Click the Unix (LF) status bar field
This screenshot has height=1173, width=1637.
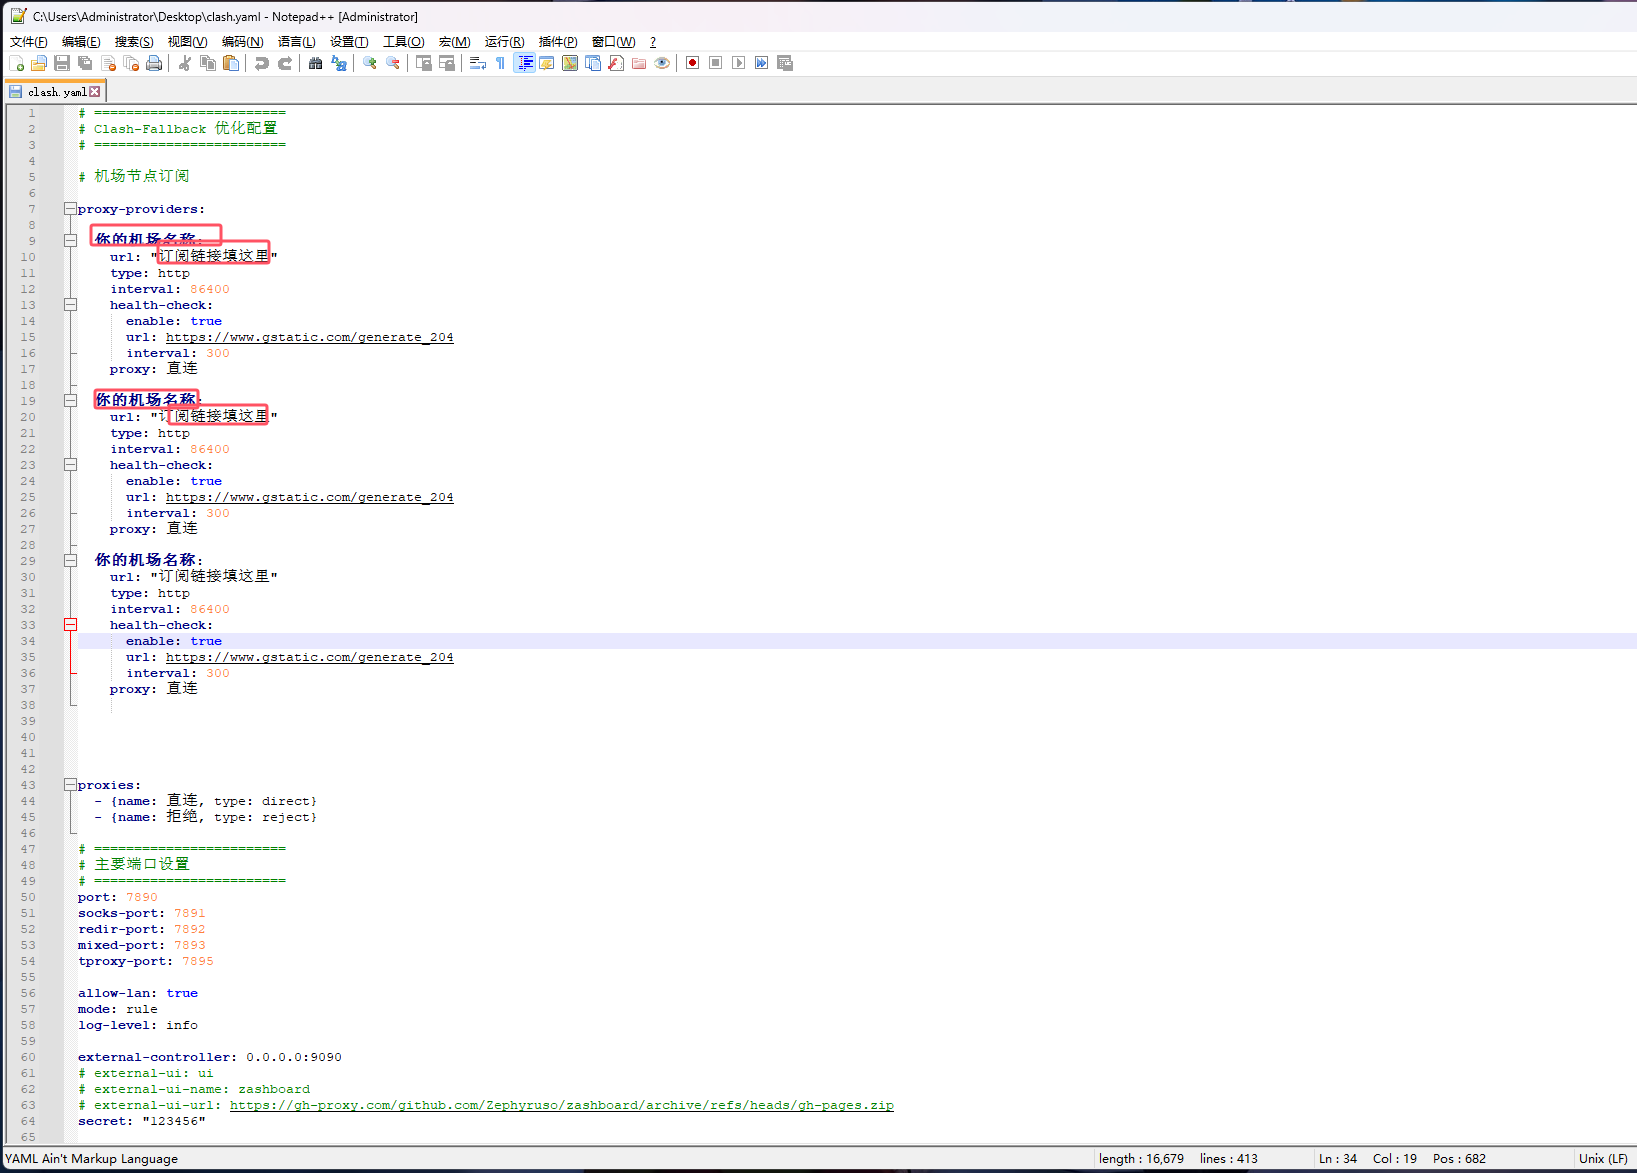pos(1602,1158)
